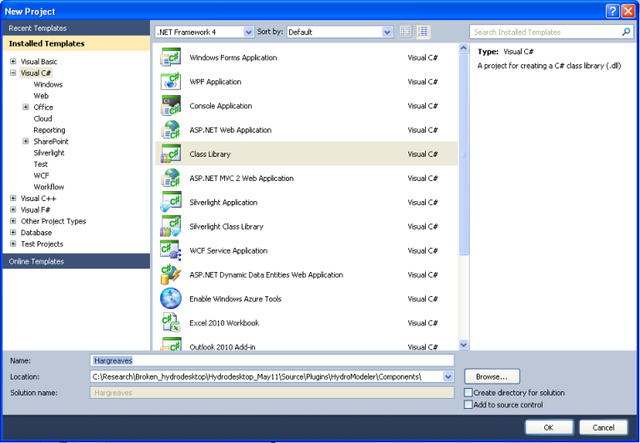Expand the SharePoint node

(x=26, y=141)
